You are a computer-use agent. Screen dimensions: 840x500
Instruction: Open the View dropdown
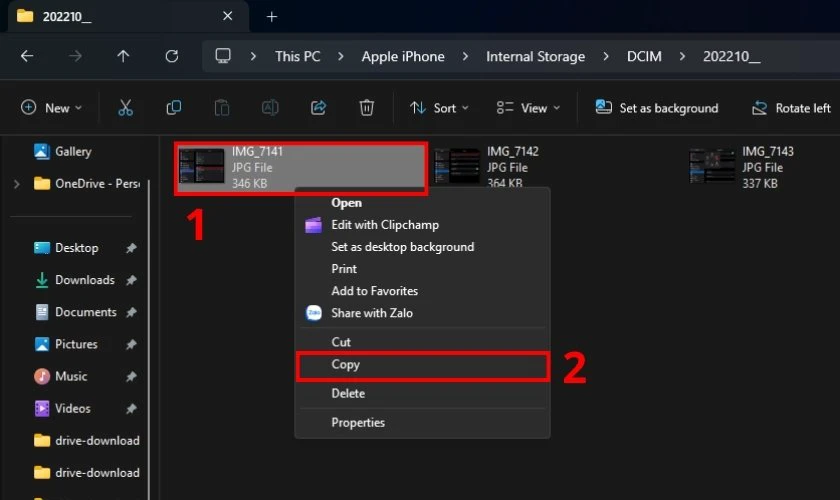(x=528, y=108)
